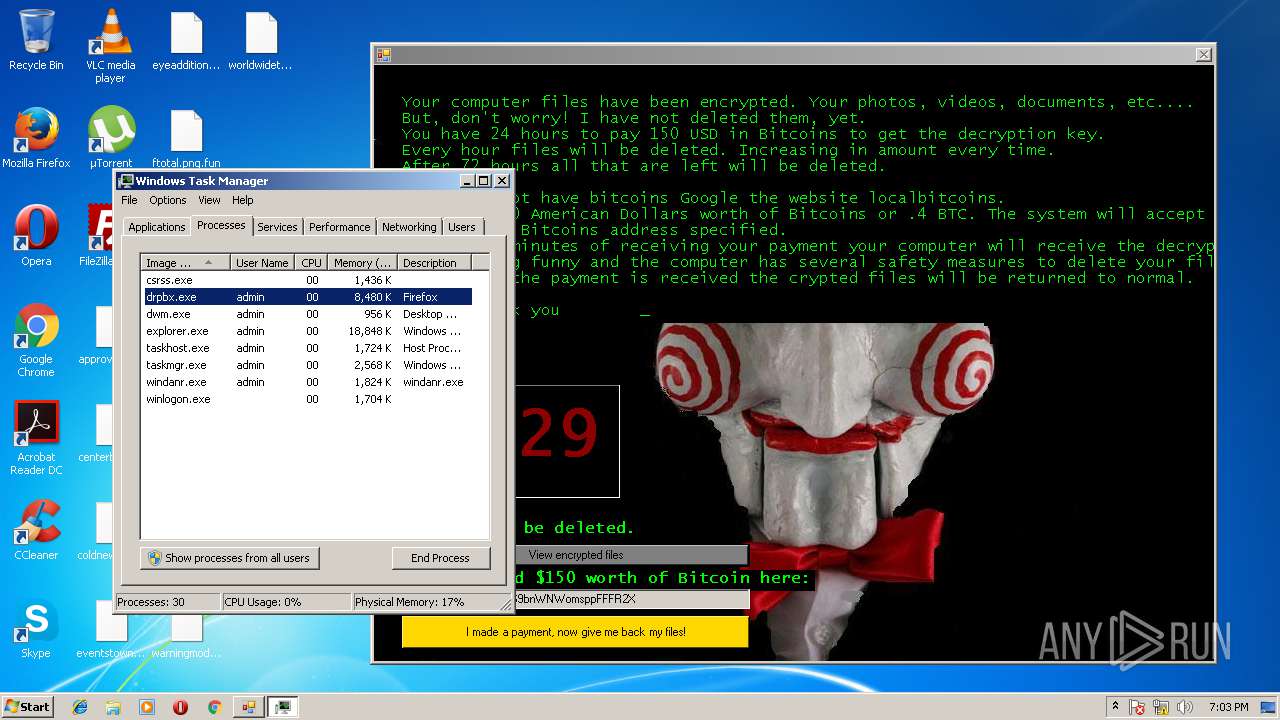Open the File menu in Task Manager

(129, 200)
